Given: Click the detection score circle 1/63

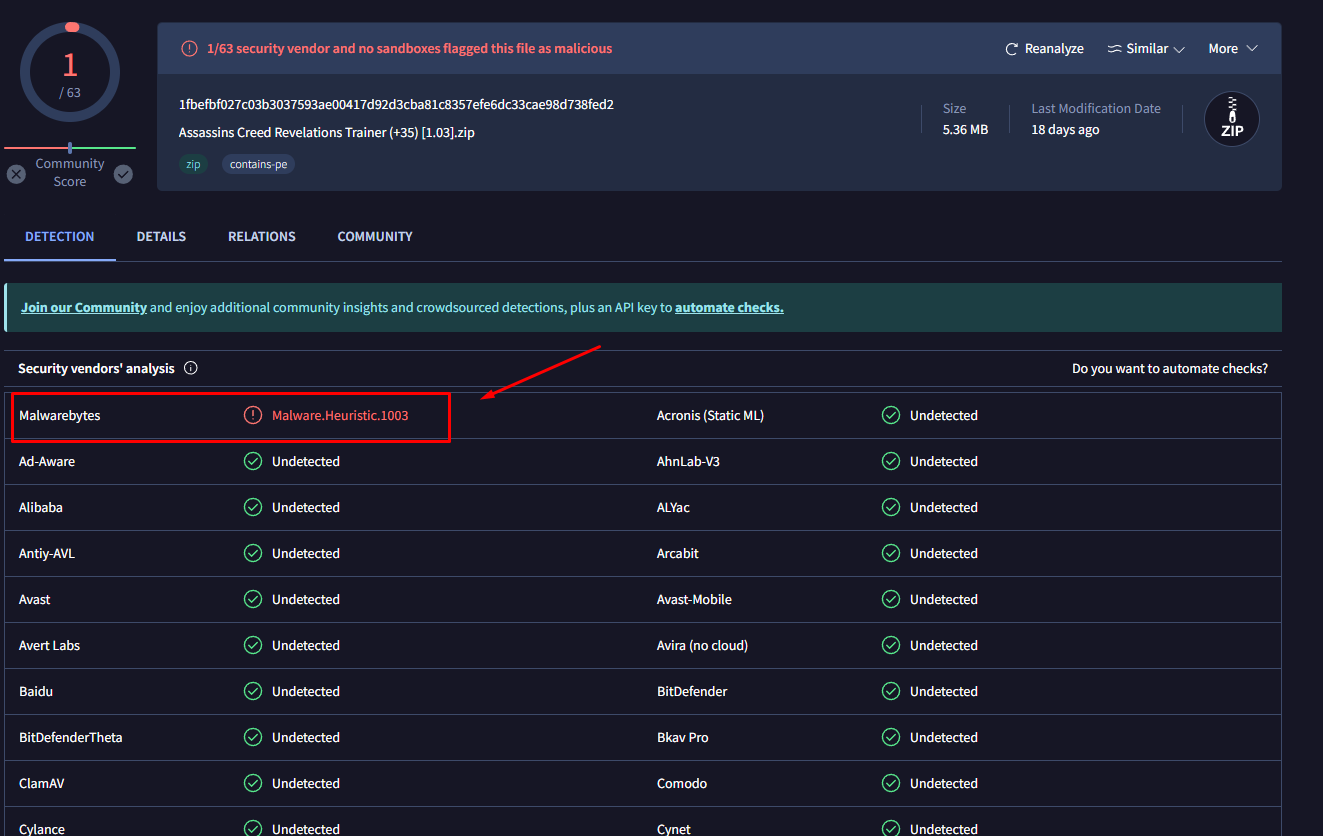Looking at the screenshot, I should [70, 73].
